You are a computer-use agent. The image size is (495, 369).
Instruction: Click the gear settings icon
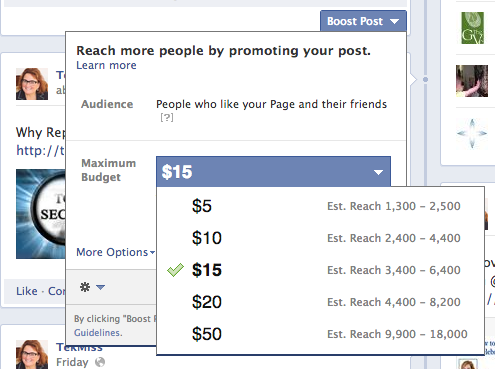pyautogui.click(x=85, y=287)
